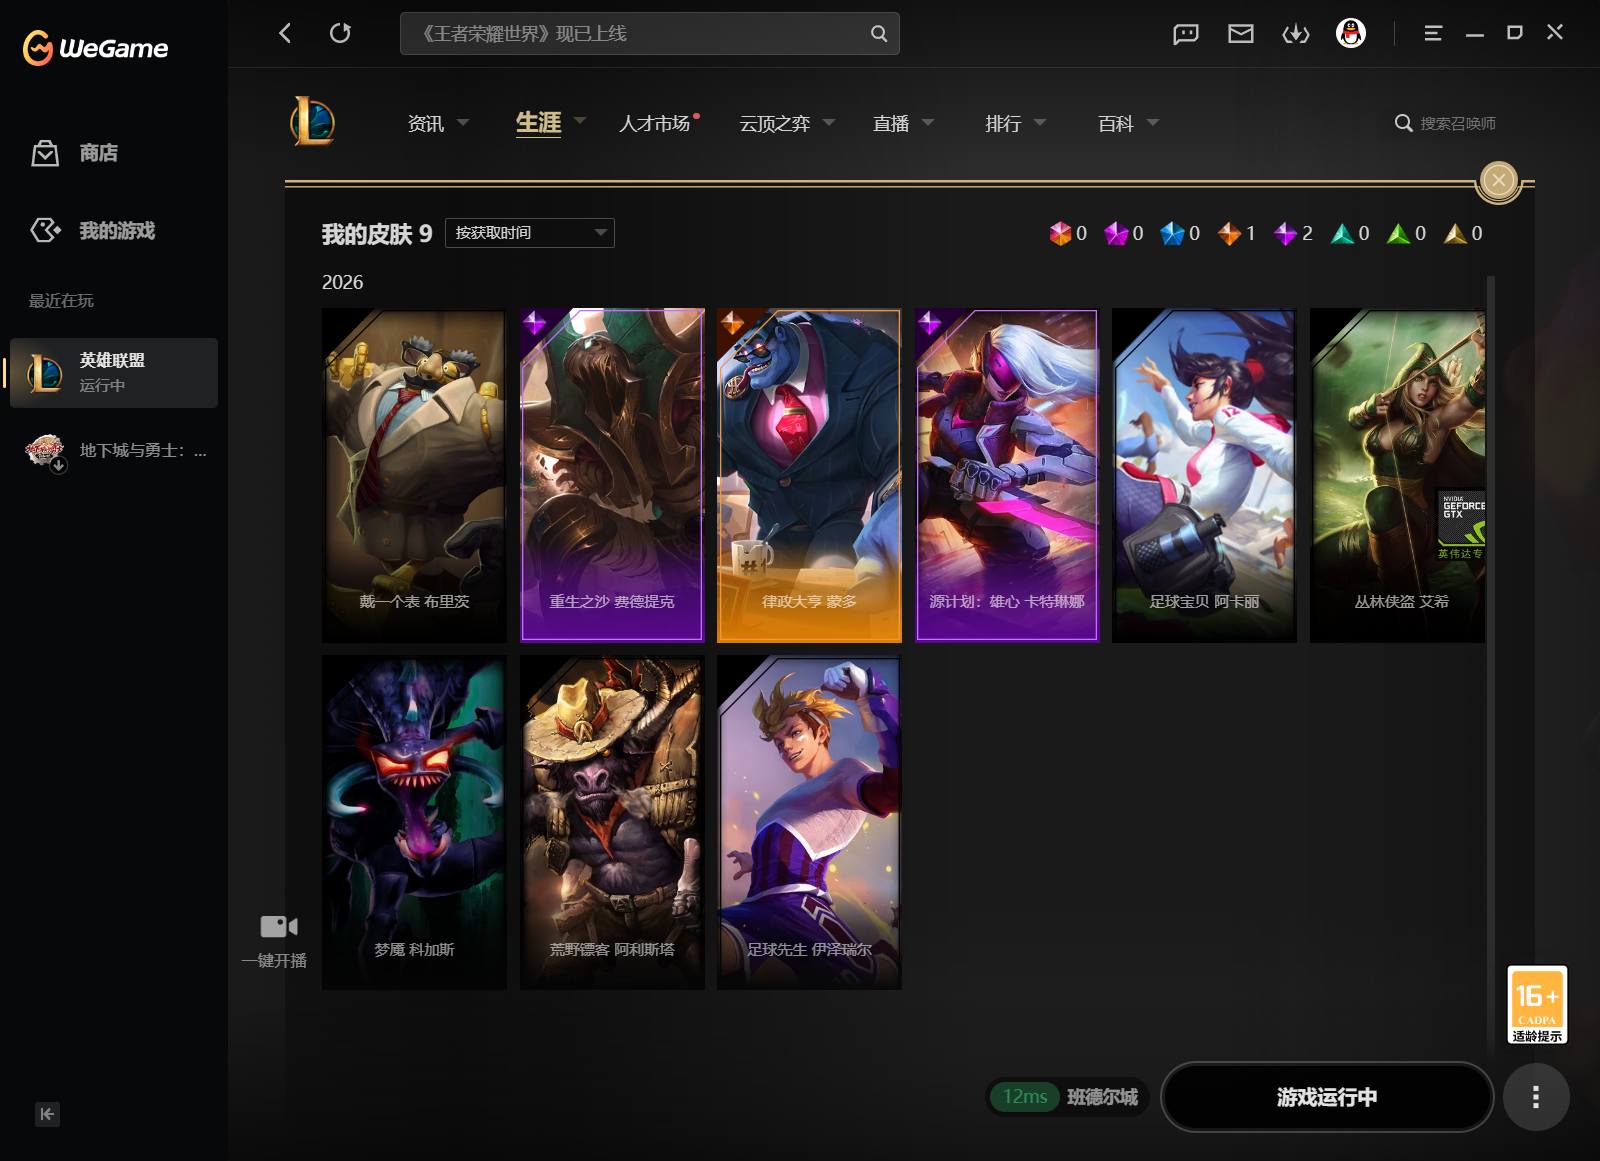This screenshot has height=1161, width=1600.
Task: Open the 梦魇 科加斯 skin card
Action: [414, 823]
